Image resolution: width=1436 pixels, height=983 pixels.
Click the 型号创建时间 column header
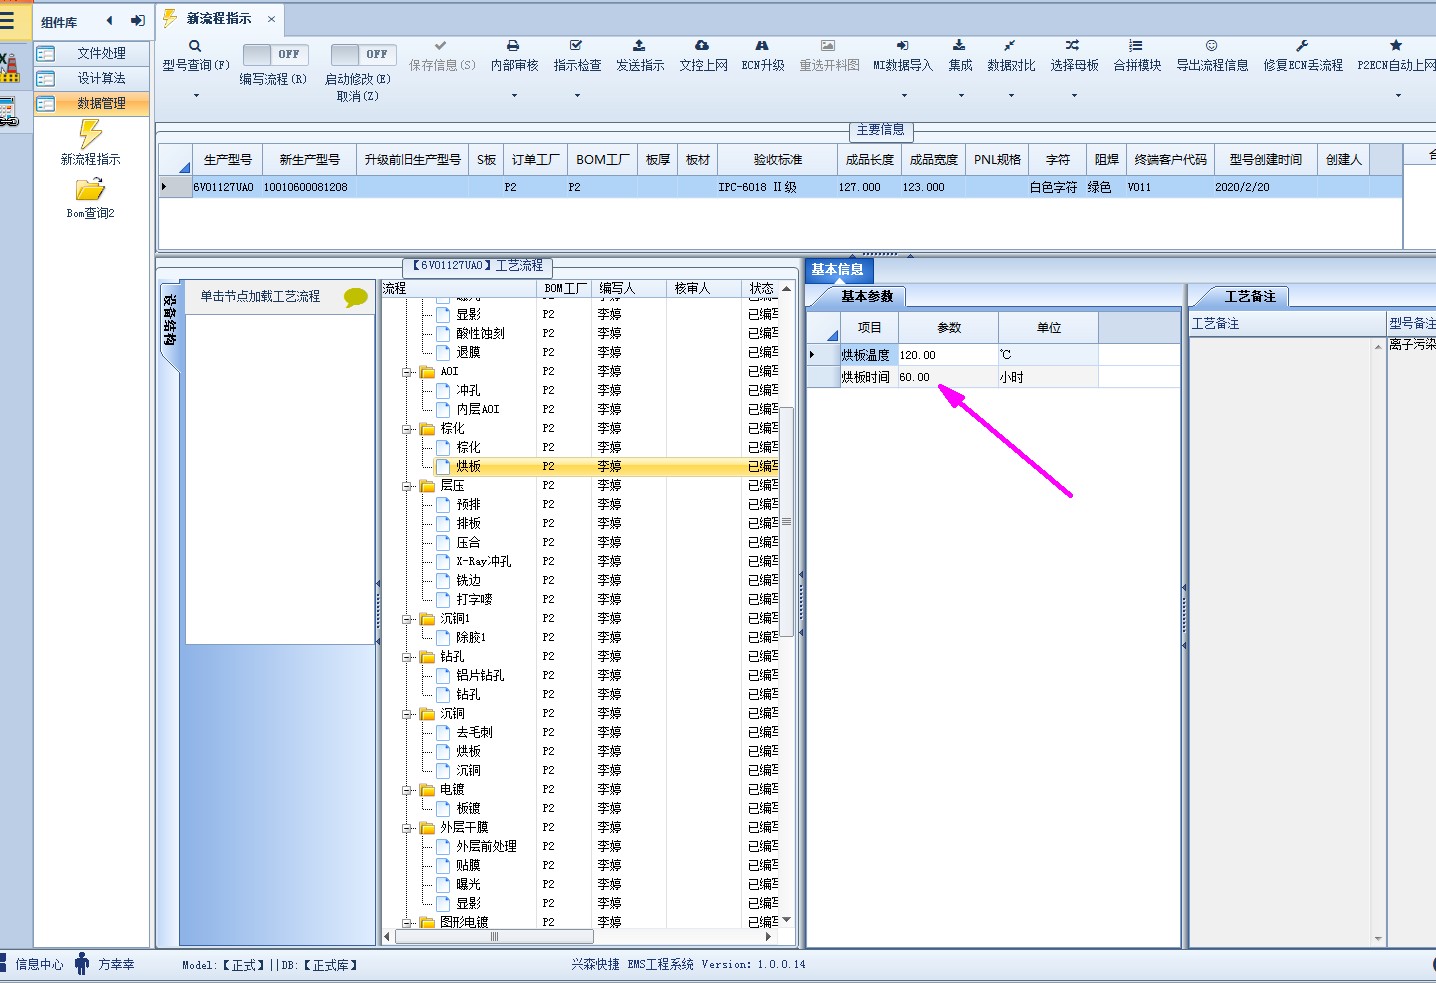pos(1265,160)
